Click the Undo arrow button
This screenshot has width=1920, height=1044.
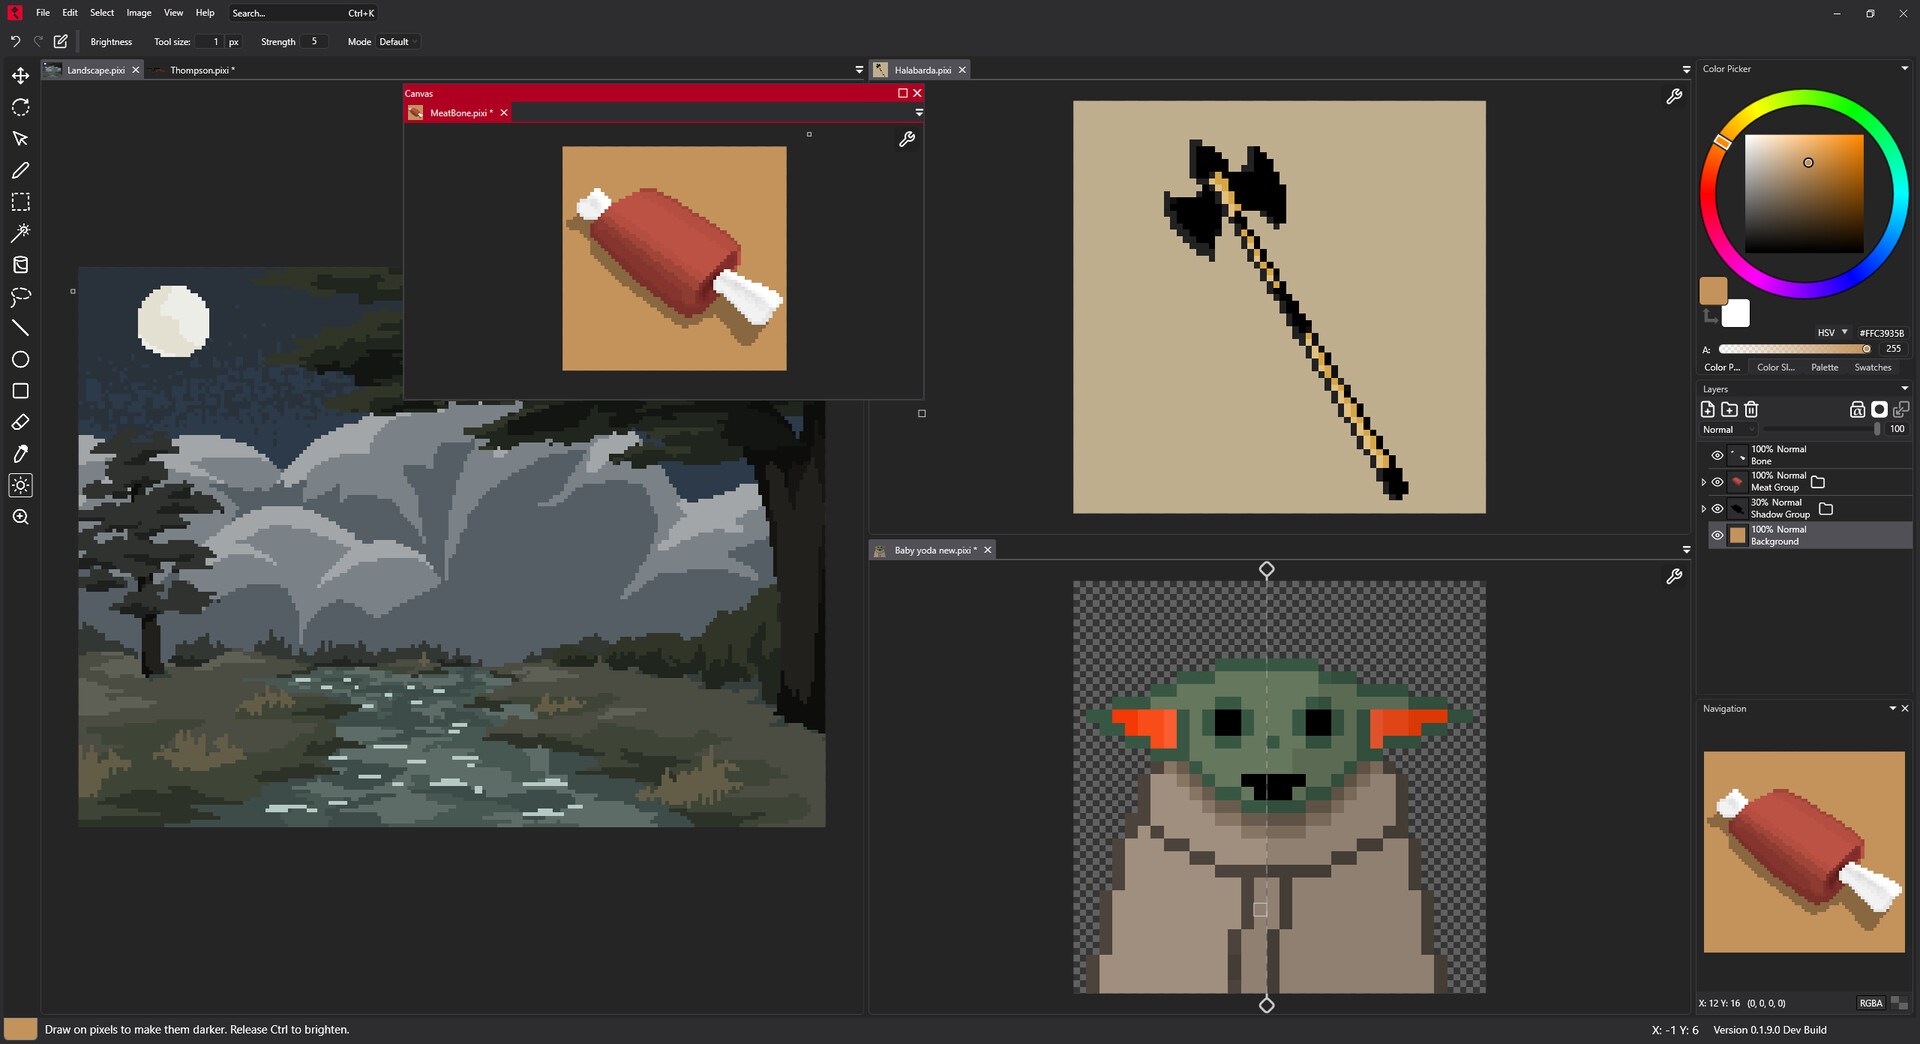coord(14,41)
